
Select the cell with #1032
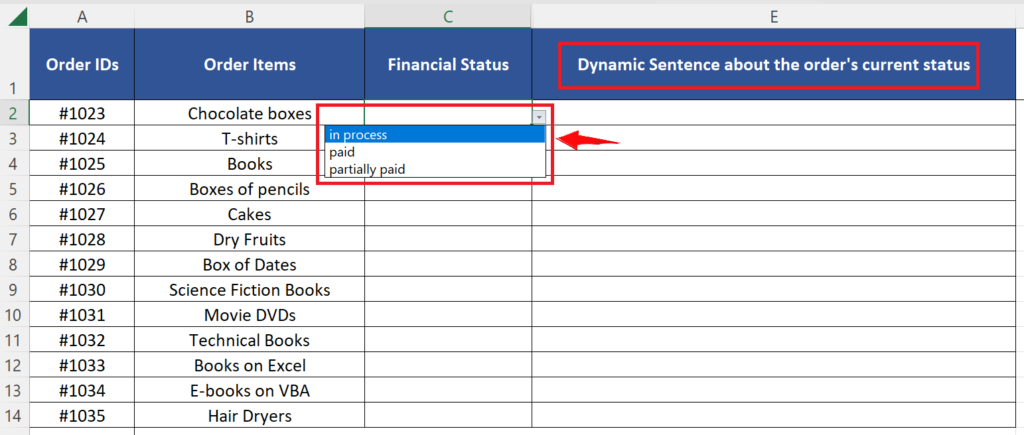[82, 340]
